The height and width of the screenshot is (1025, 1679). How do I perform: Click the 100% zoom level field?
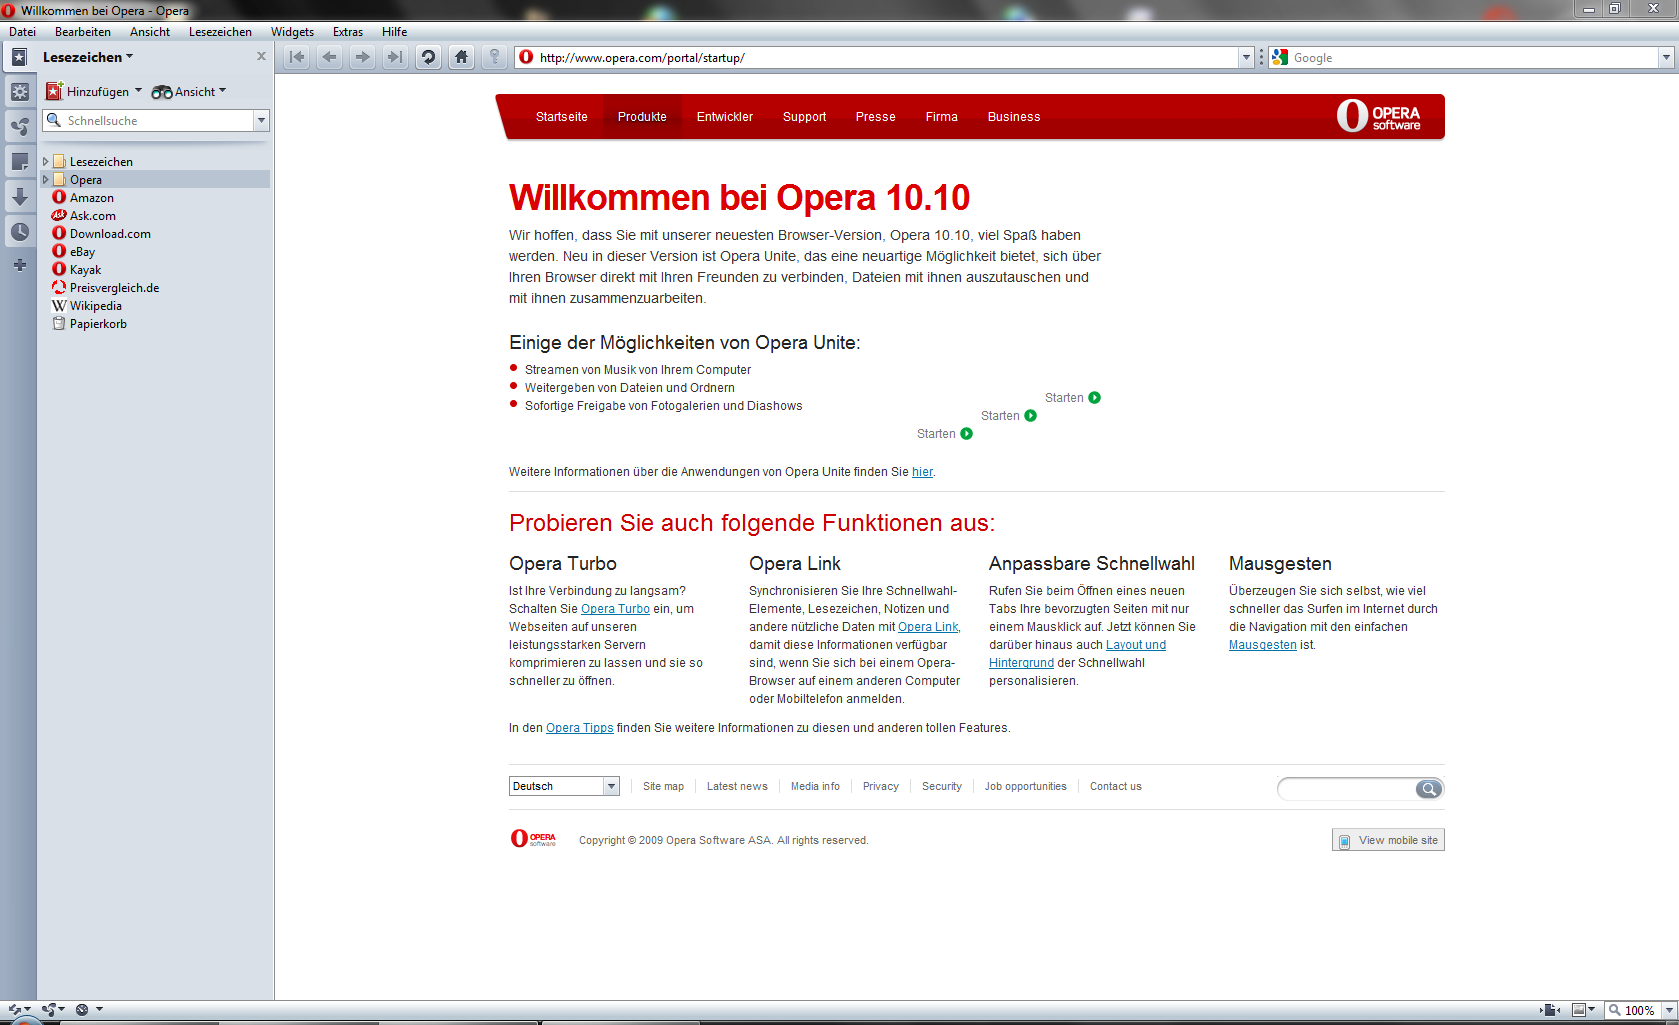click(1640, 1010)
